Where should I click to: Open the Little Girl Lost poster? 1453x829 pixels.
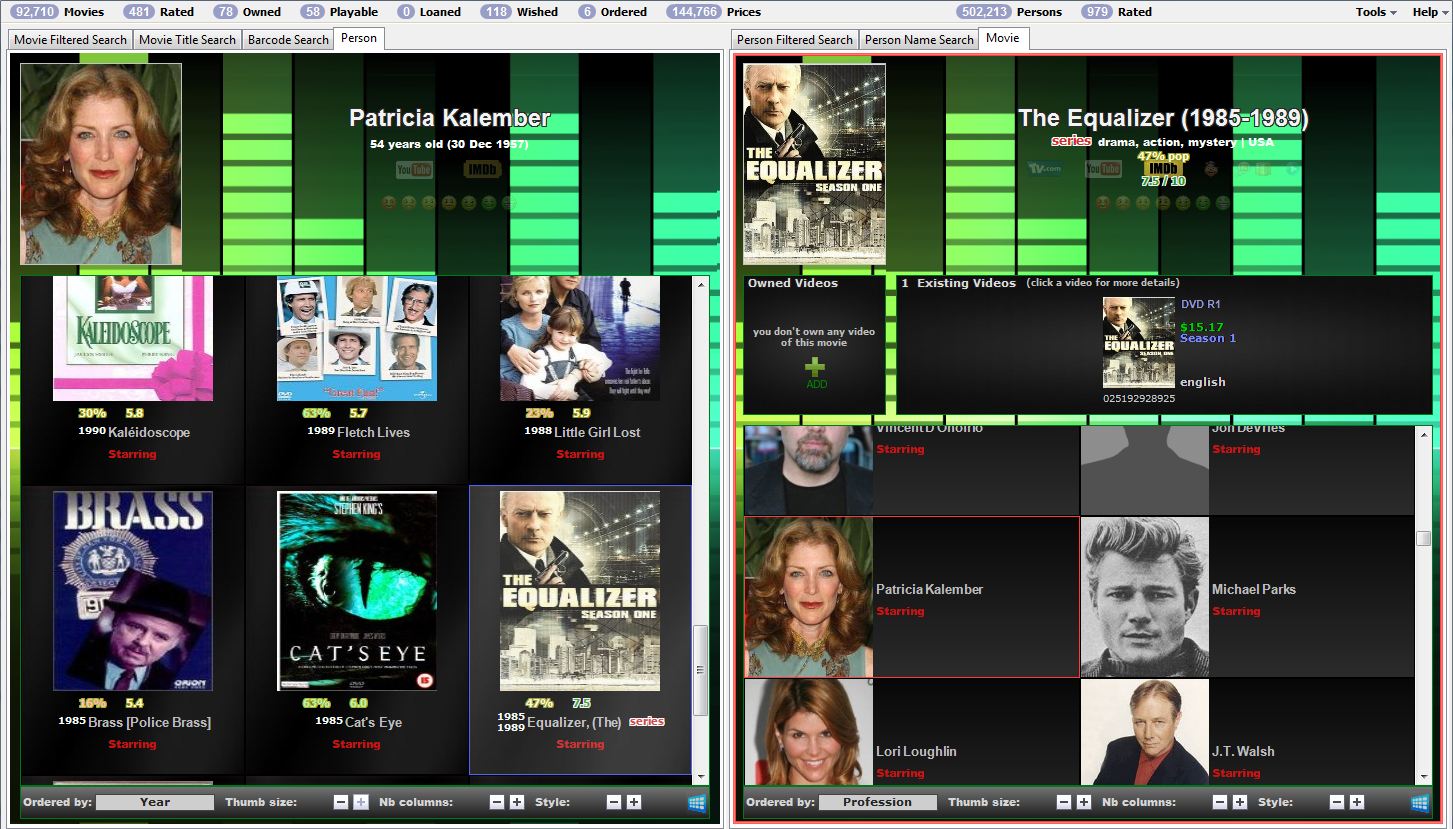click(x=580, y=338)
